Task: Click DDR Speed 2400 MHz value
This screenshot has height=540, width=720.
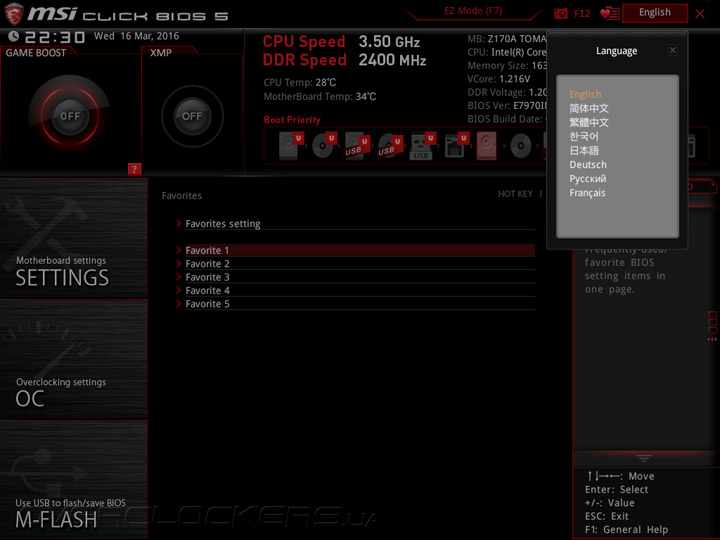Action: tap(392, 60)
